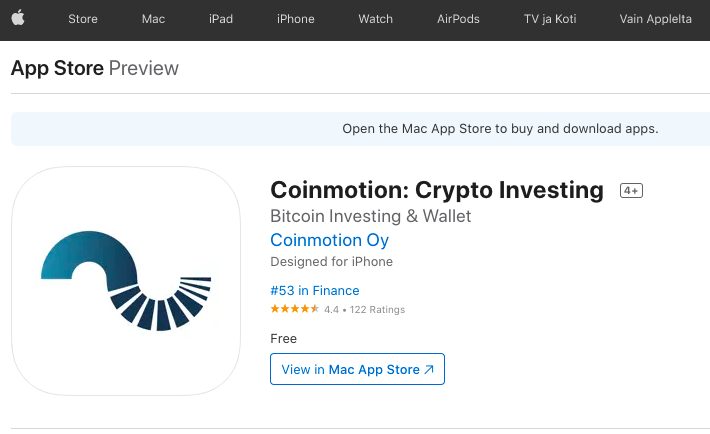Open the Mac navigation item
The height and width of the screenshot is (434, 710).
point(153,19)
